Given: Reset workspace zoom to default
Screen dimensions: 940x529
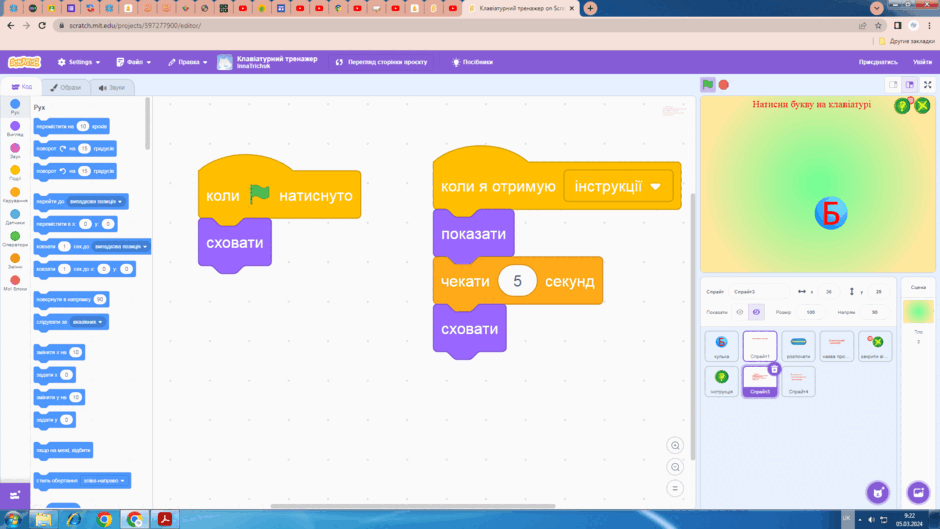Looking at the screenshot, I should tap(675, 489).
